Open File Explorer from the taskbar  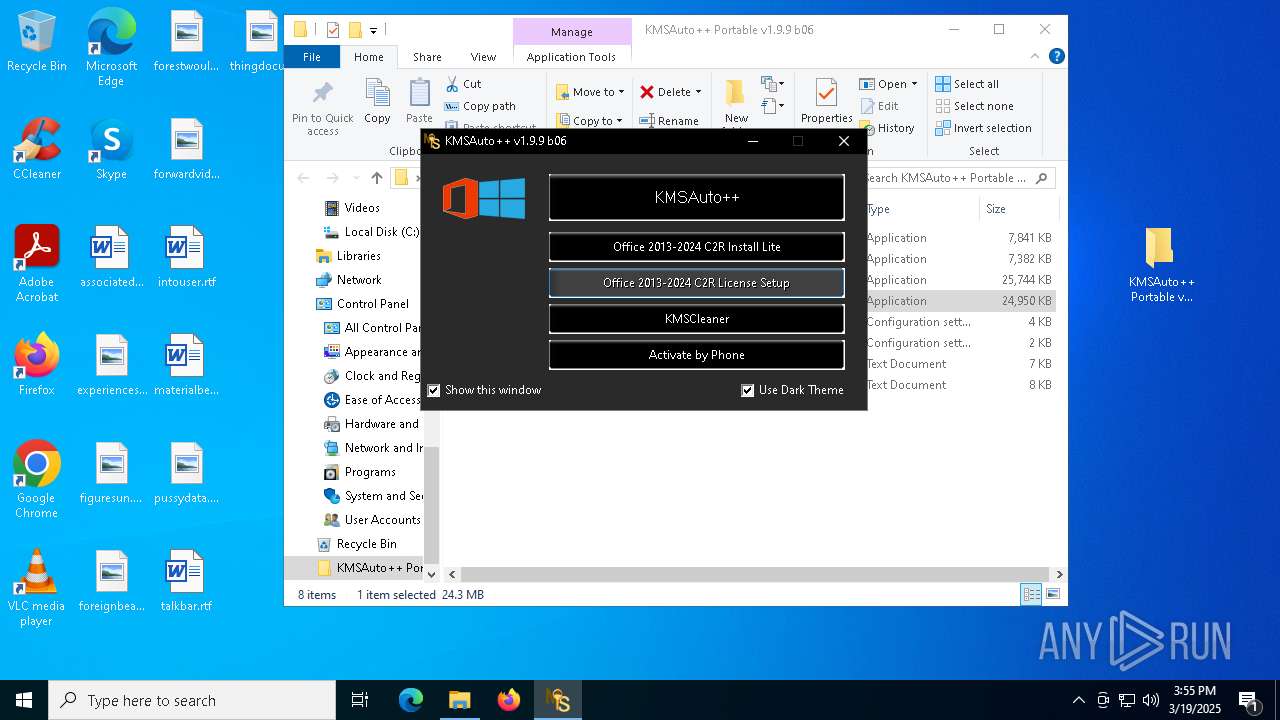click(459, 700)
